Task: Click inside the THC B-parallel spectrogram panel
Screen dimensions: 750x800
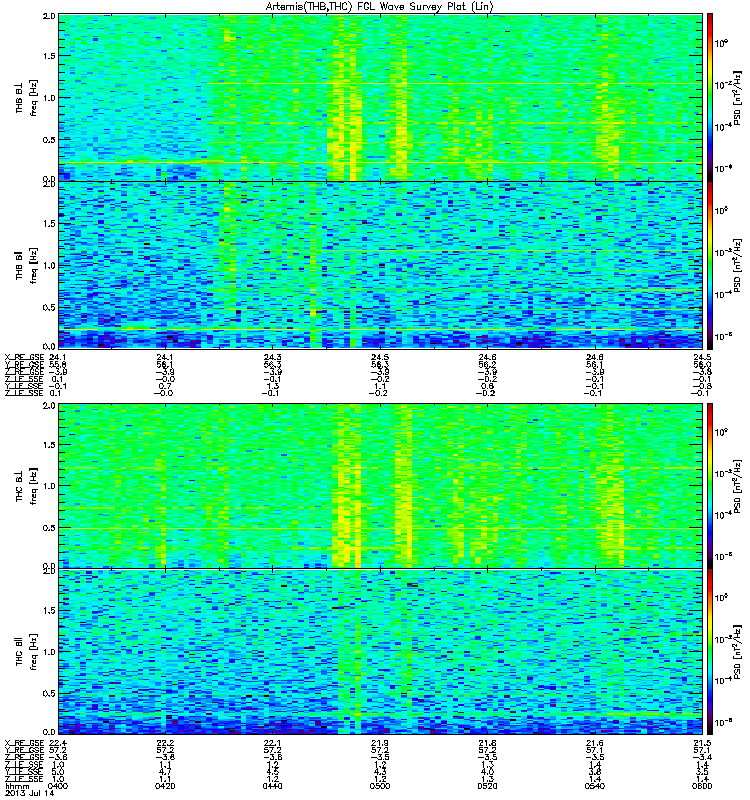Action: pyautogui.click(x=380, y=652)
